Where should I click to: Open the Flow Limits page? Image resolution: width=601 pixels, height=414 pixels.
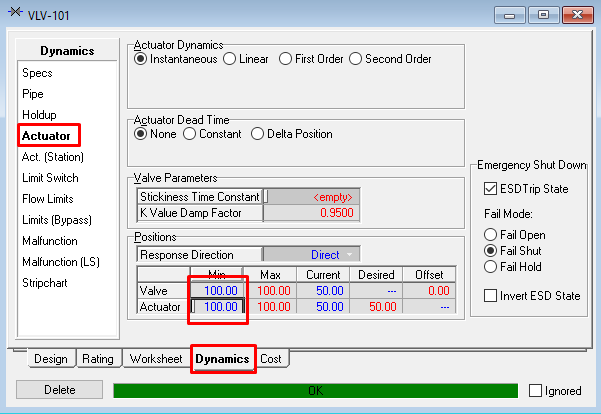coord(48,199)
